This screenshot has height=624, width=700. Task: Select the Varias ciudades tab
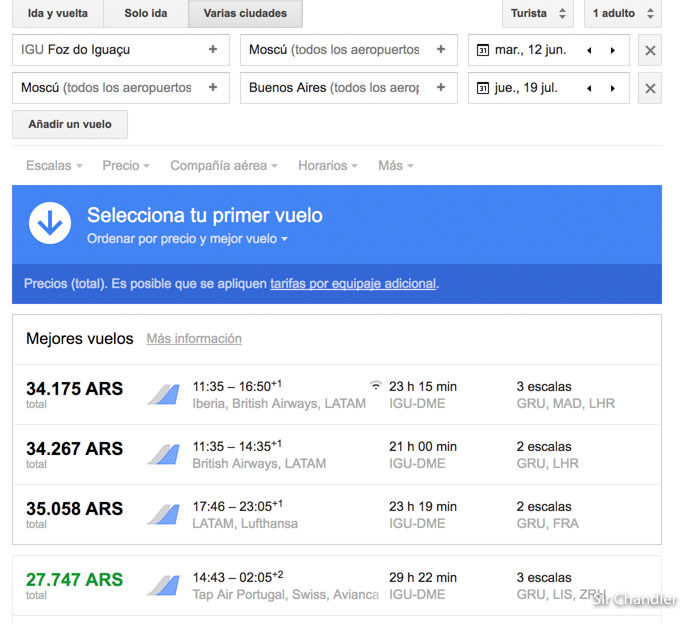click(245, 14)
